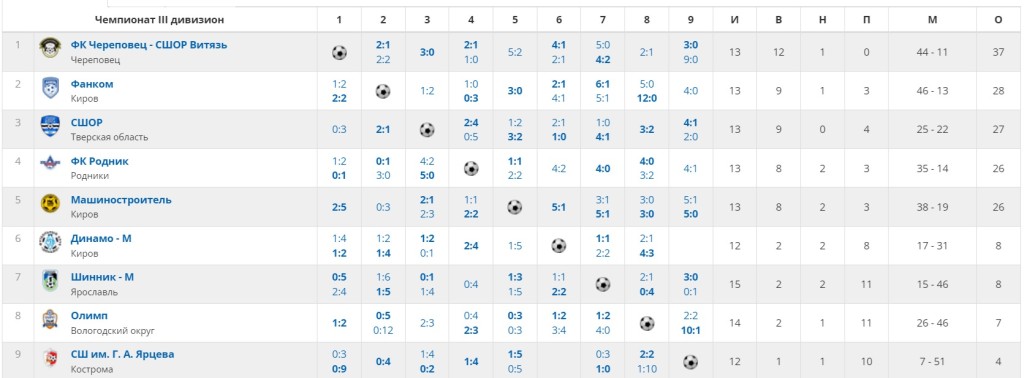Viewport: 1024px width, 378px height.
Task: Open the 10:1 match score in Олимп row
Action: [x=691, y=330]
